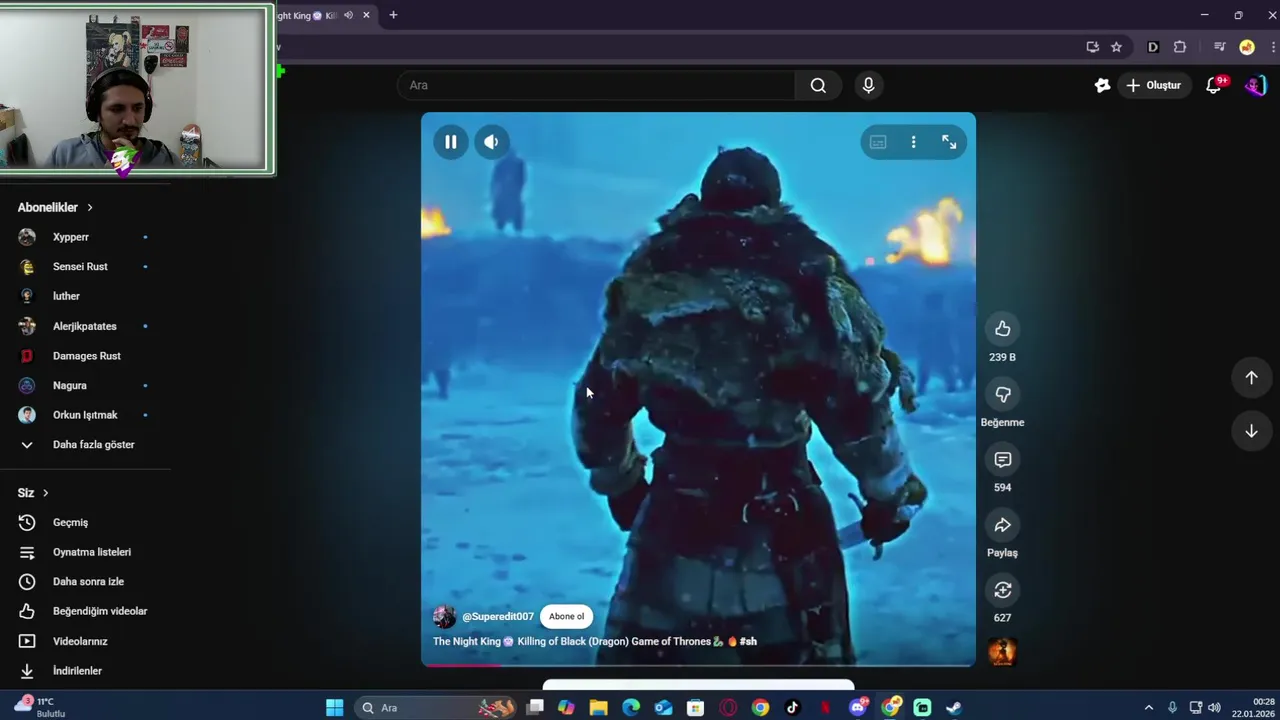Open the Chrome extensions puzzle menu
Image resolution: width=1280 pixels, height=720 pixels.
pos(1180,47)
